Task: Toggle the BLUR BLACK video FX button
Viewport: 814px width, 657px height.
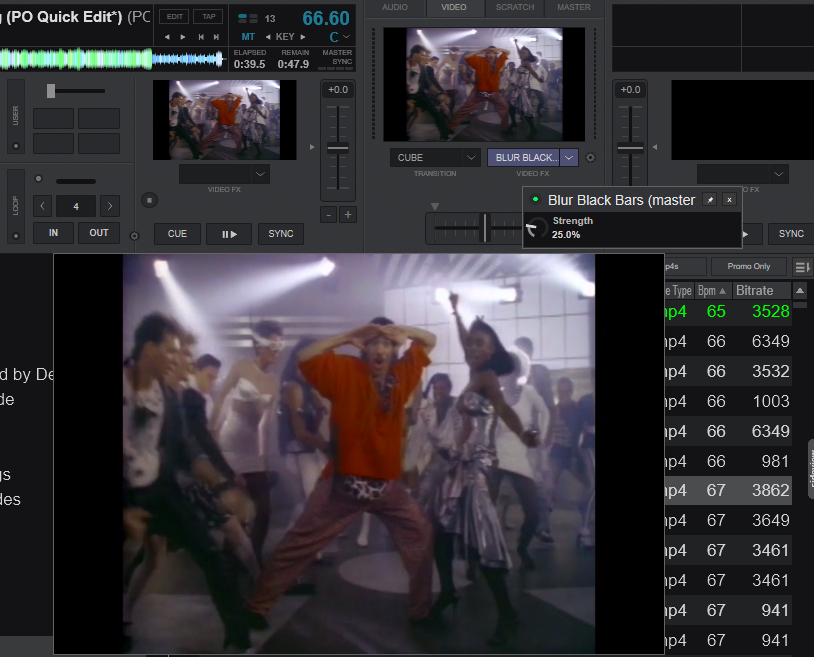Action: [524, 157]
